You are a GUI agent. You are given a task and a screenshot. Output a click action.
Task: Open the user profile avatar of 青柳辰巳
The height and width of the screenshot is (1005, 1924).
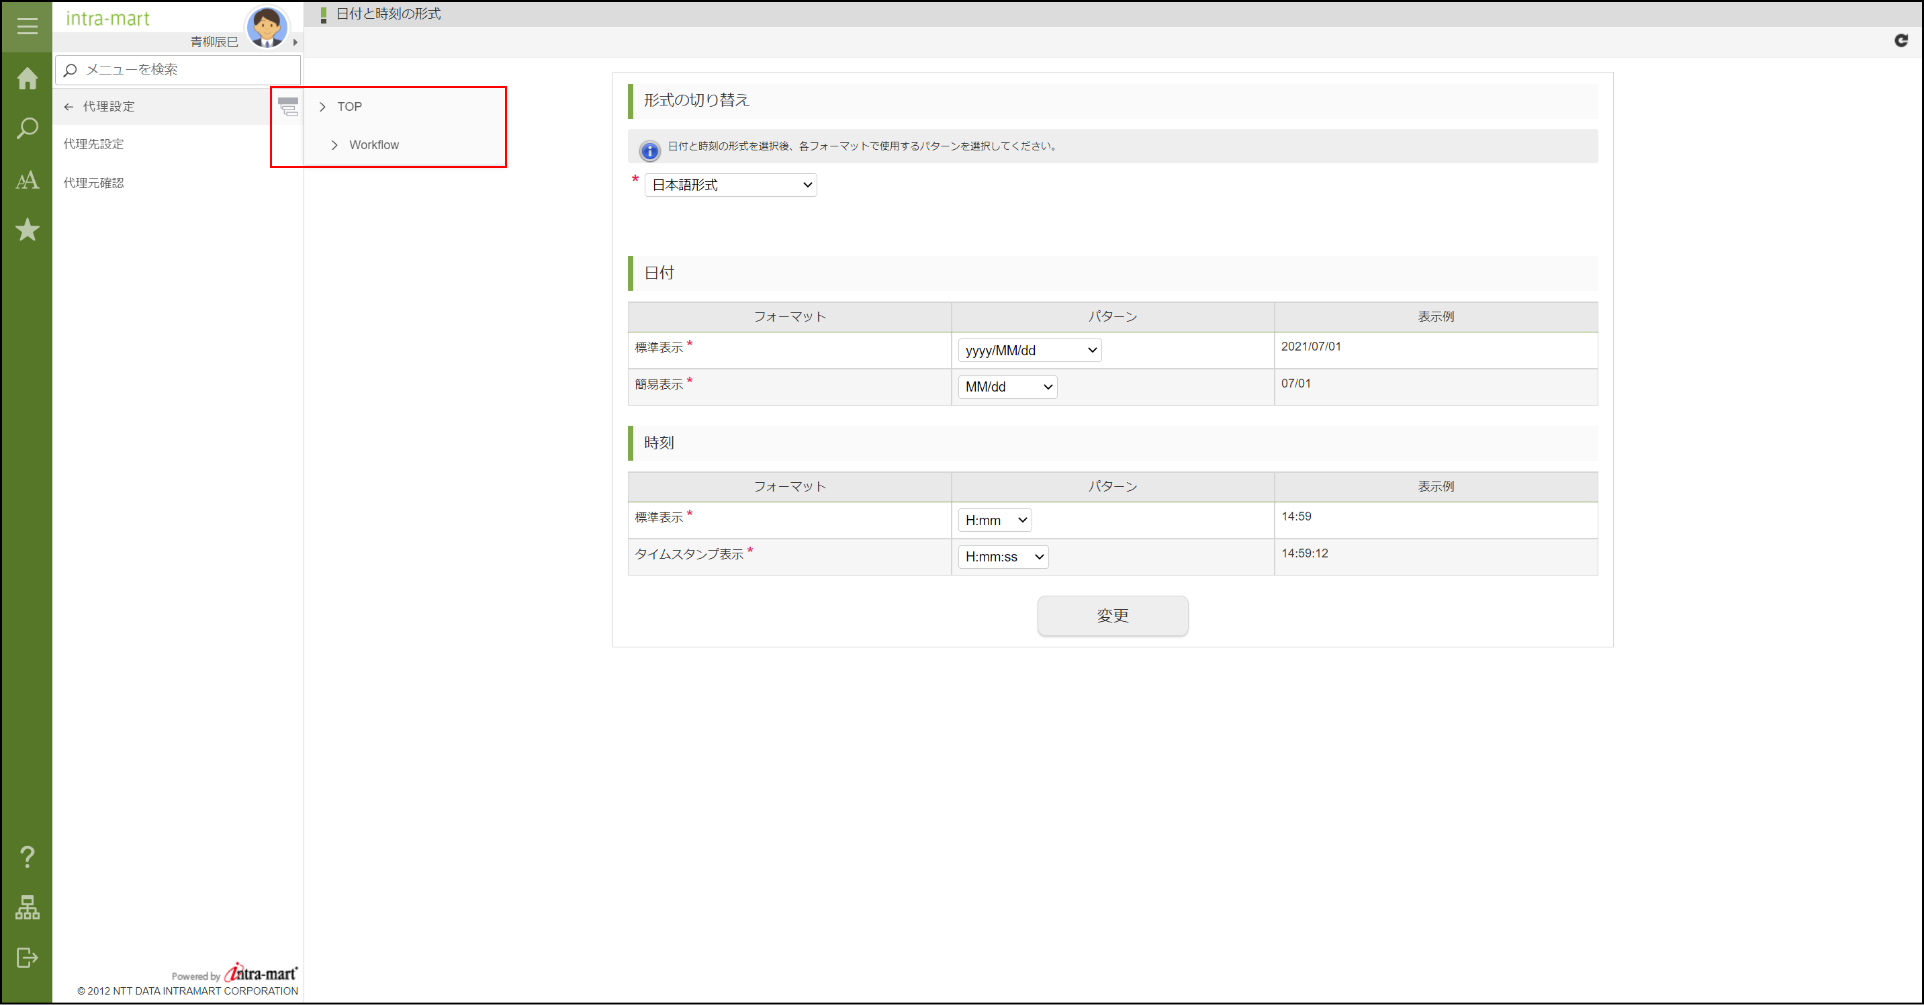click(267, 26)
